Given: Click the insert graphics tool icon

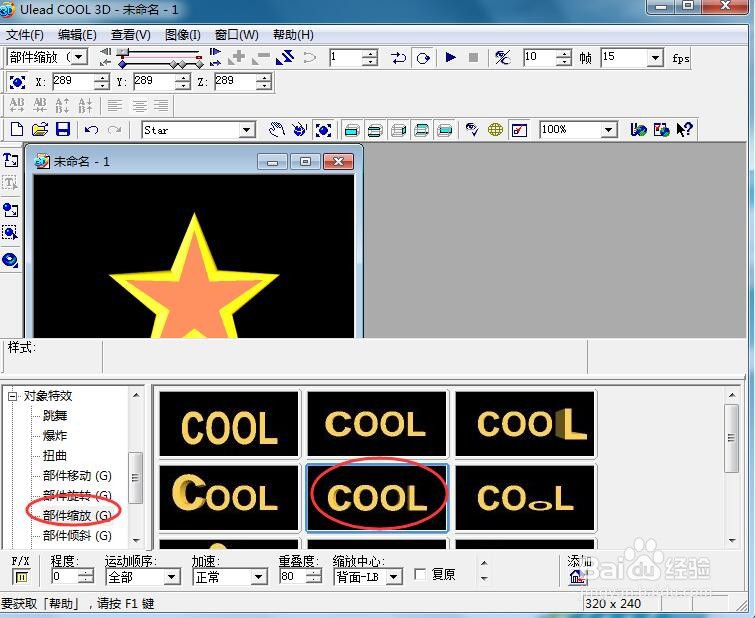Looking at the screenshot, I should tap(11, 210).
